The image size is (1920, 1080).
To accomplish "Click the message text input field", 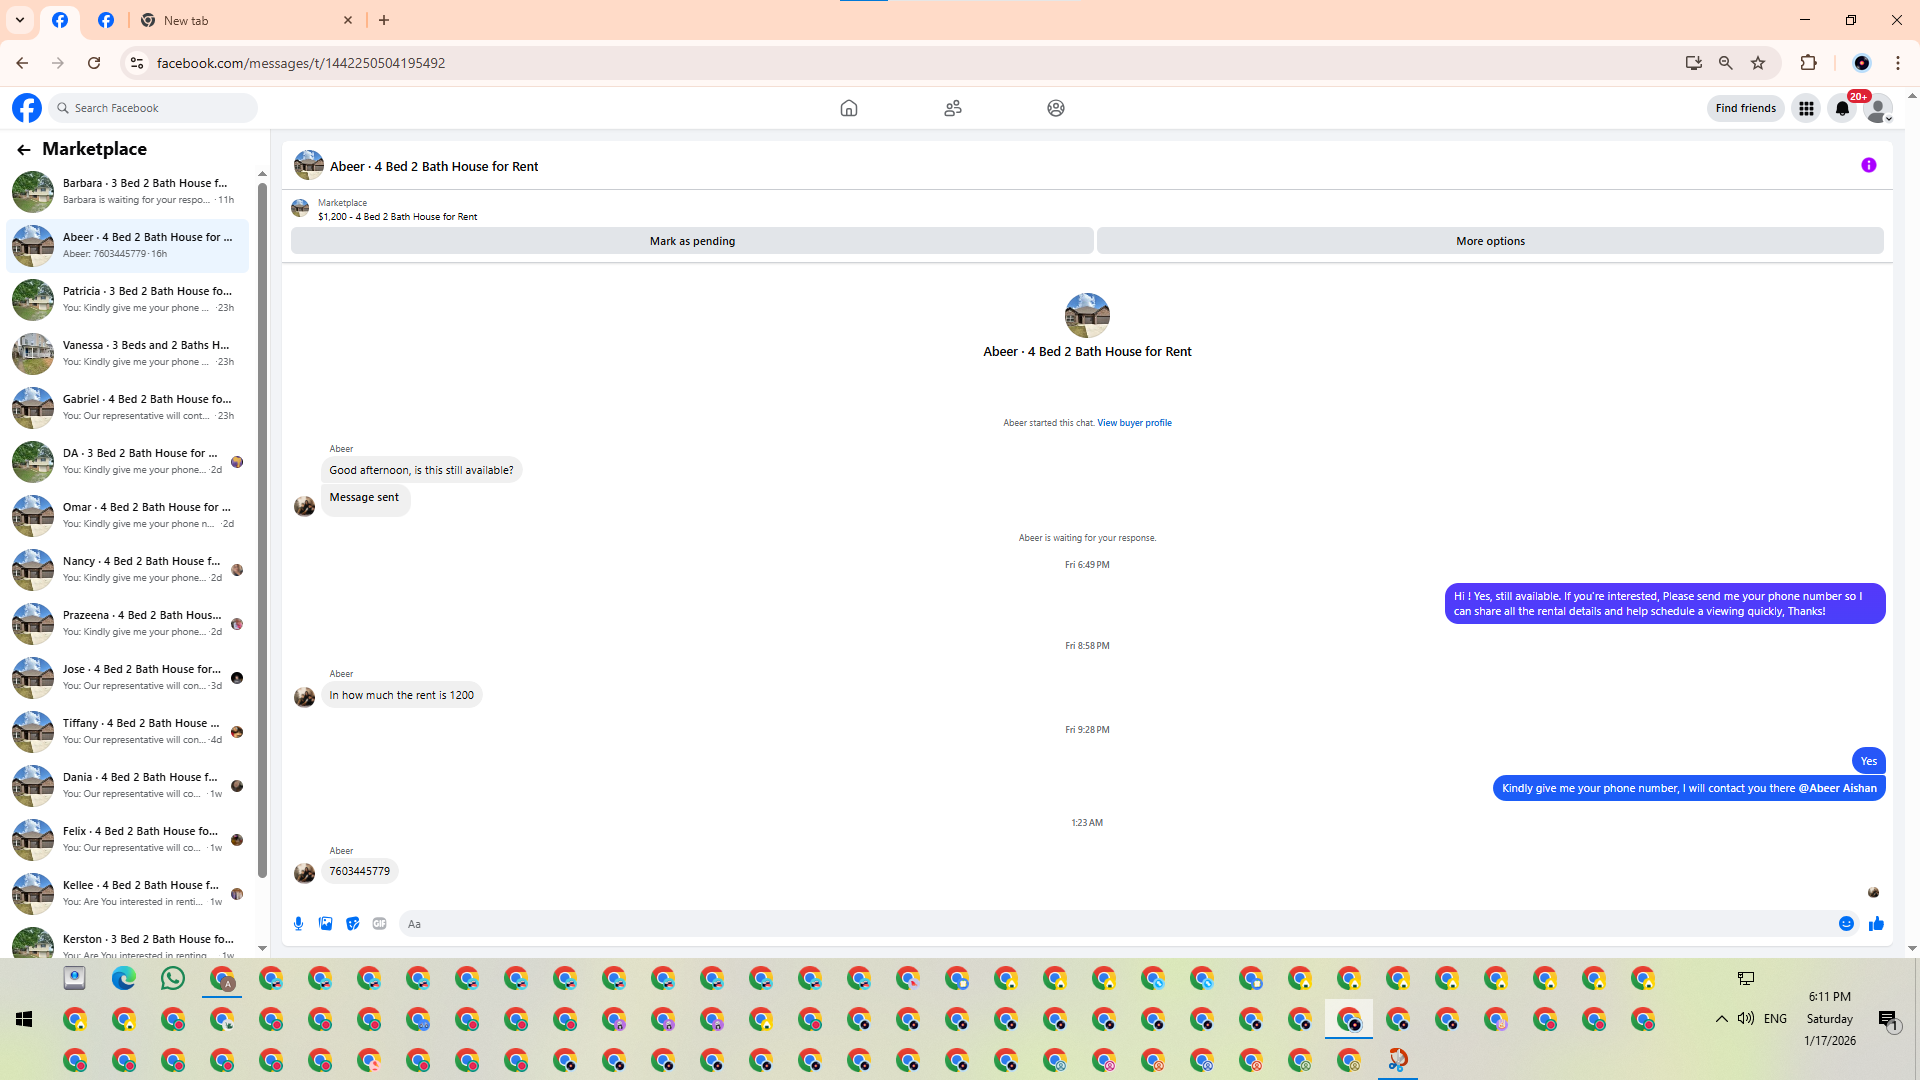I will point(1110,924).
